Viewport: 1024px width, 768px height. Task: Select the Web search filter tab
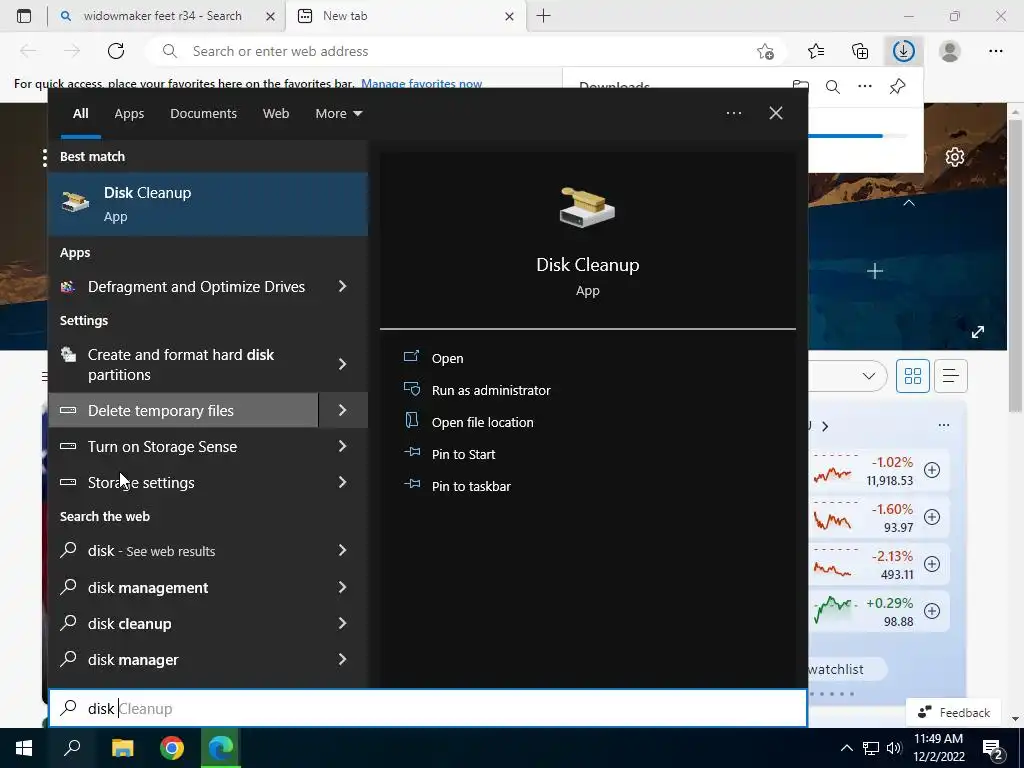coord(276,114)
